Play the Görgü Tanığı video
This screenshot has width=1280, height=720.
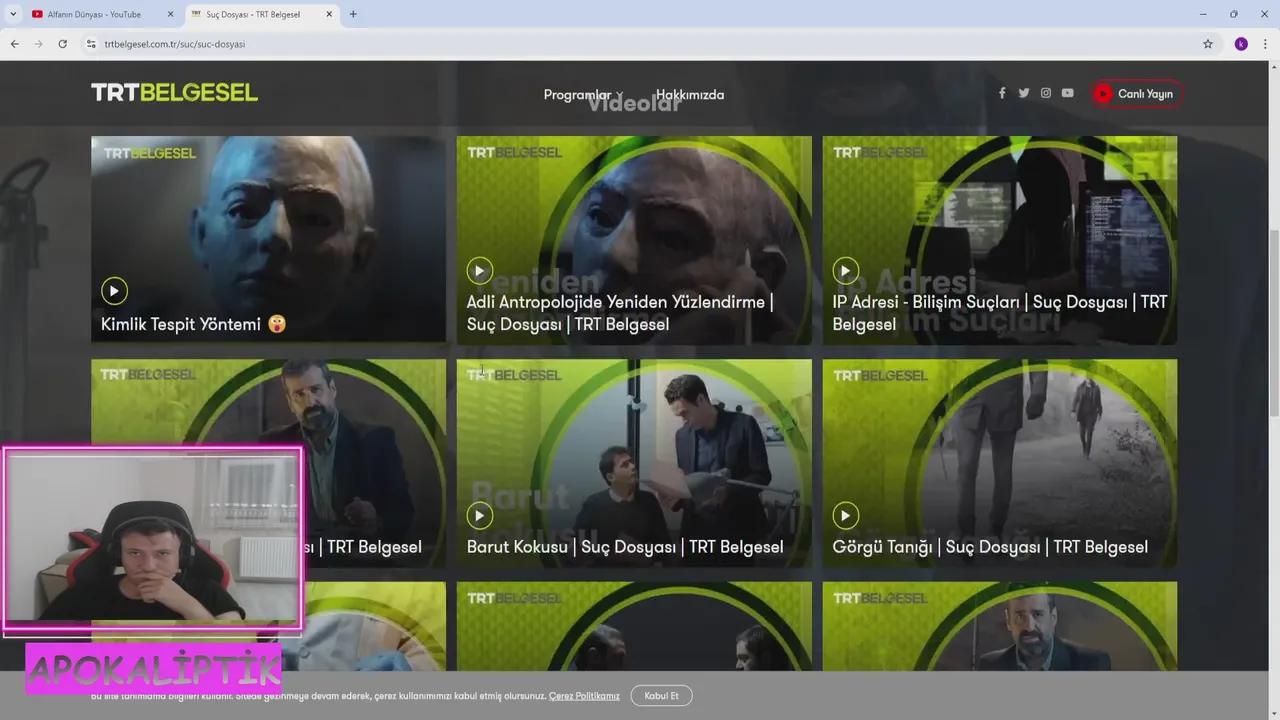(846, 515)
